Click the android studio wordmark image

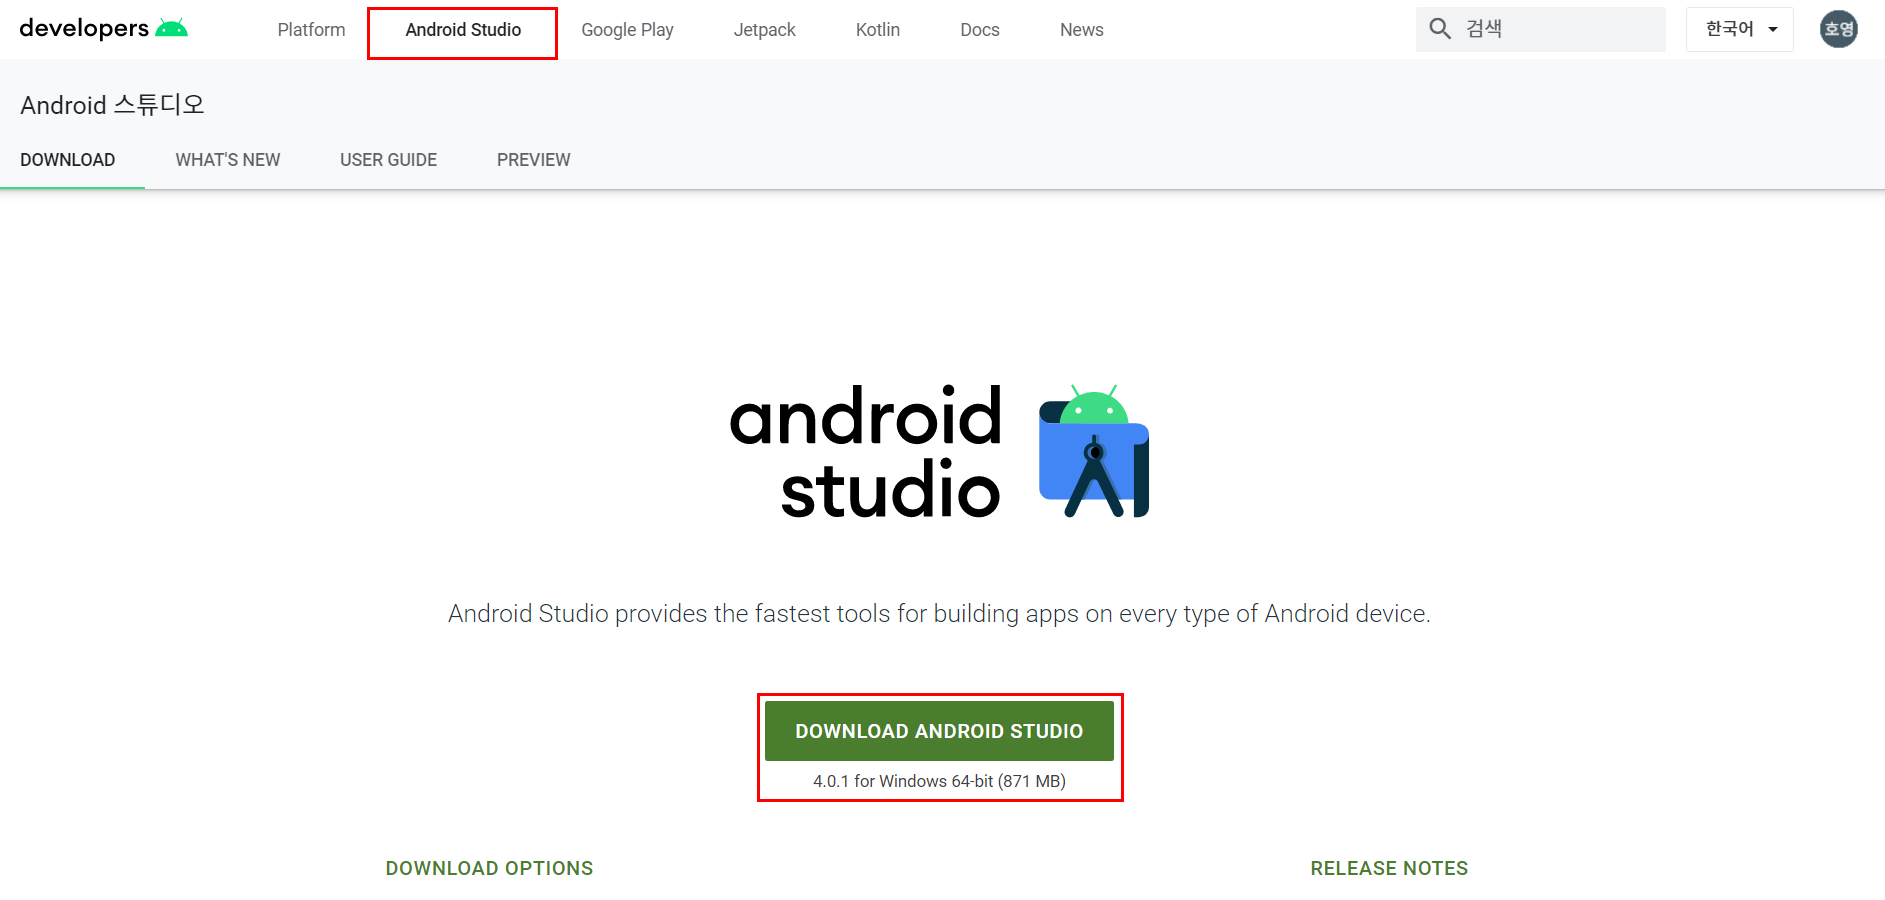tap(866, 453)
